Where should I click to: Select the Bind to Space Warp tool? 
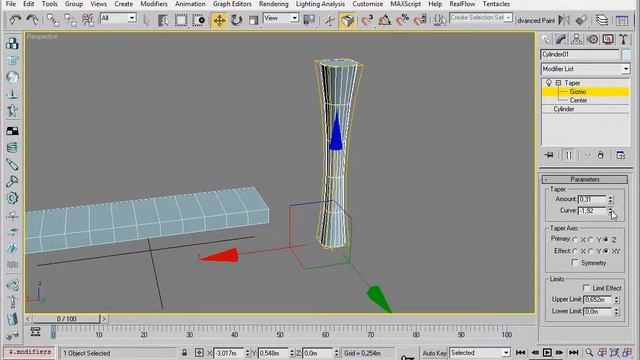click(88, 20)
